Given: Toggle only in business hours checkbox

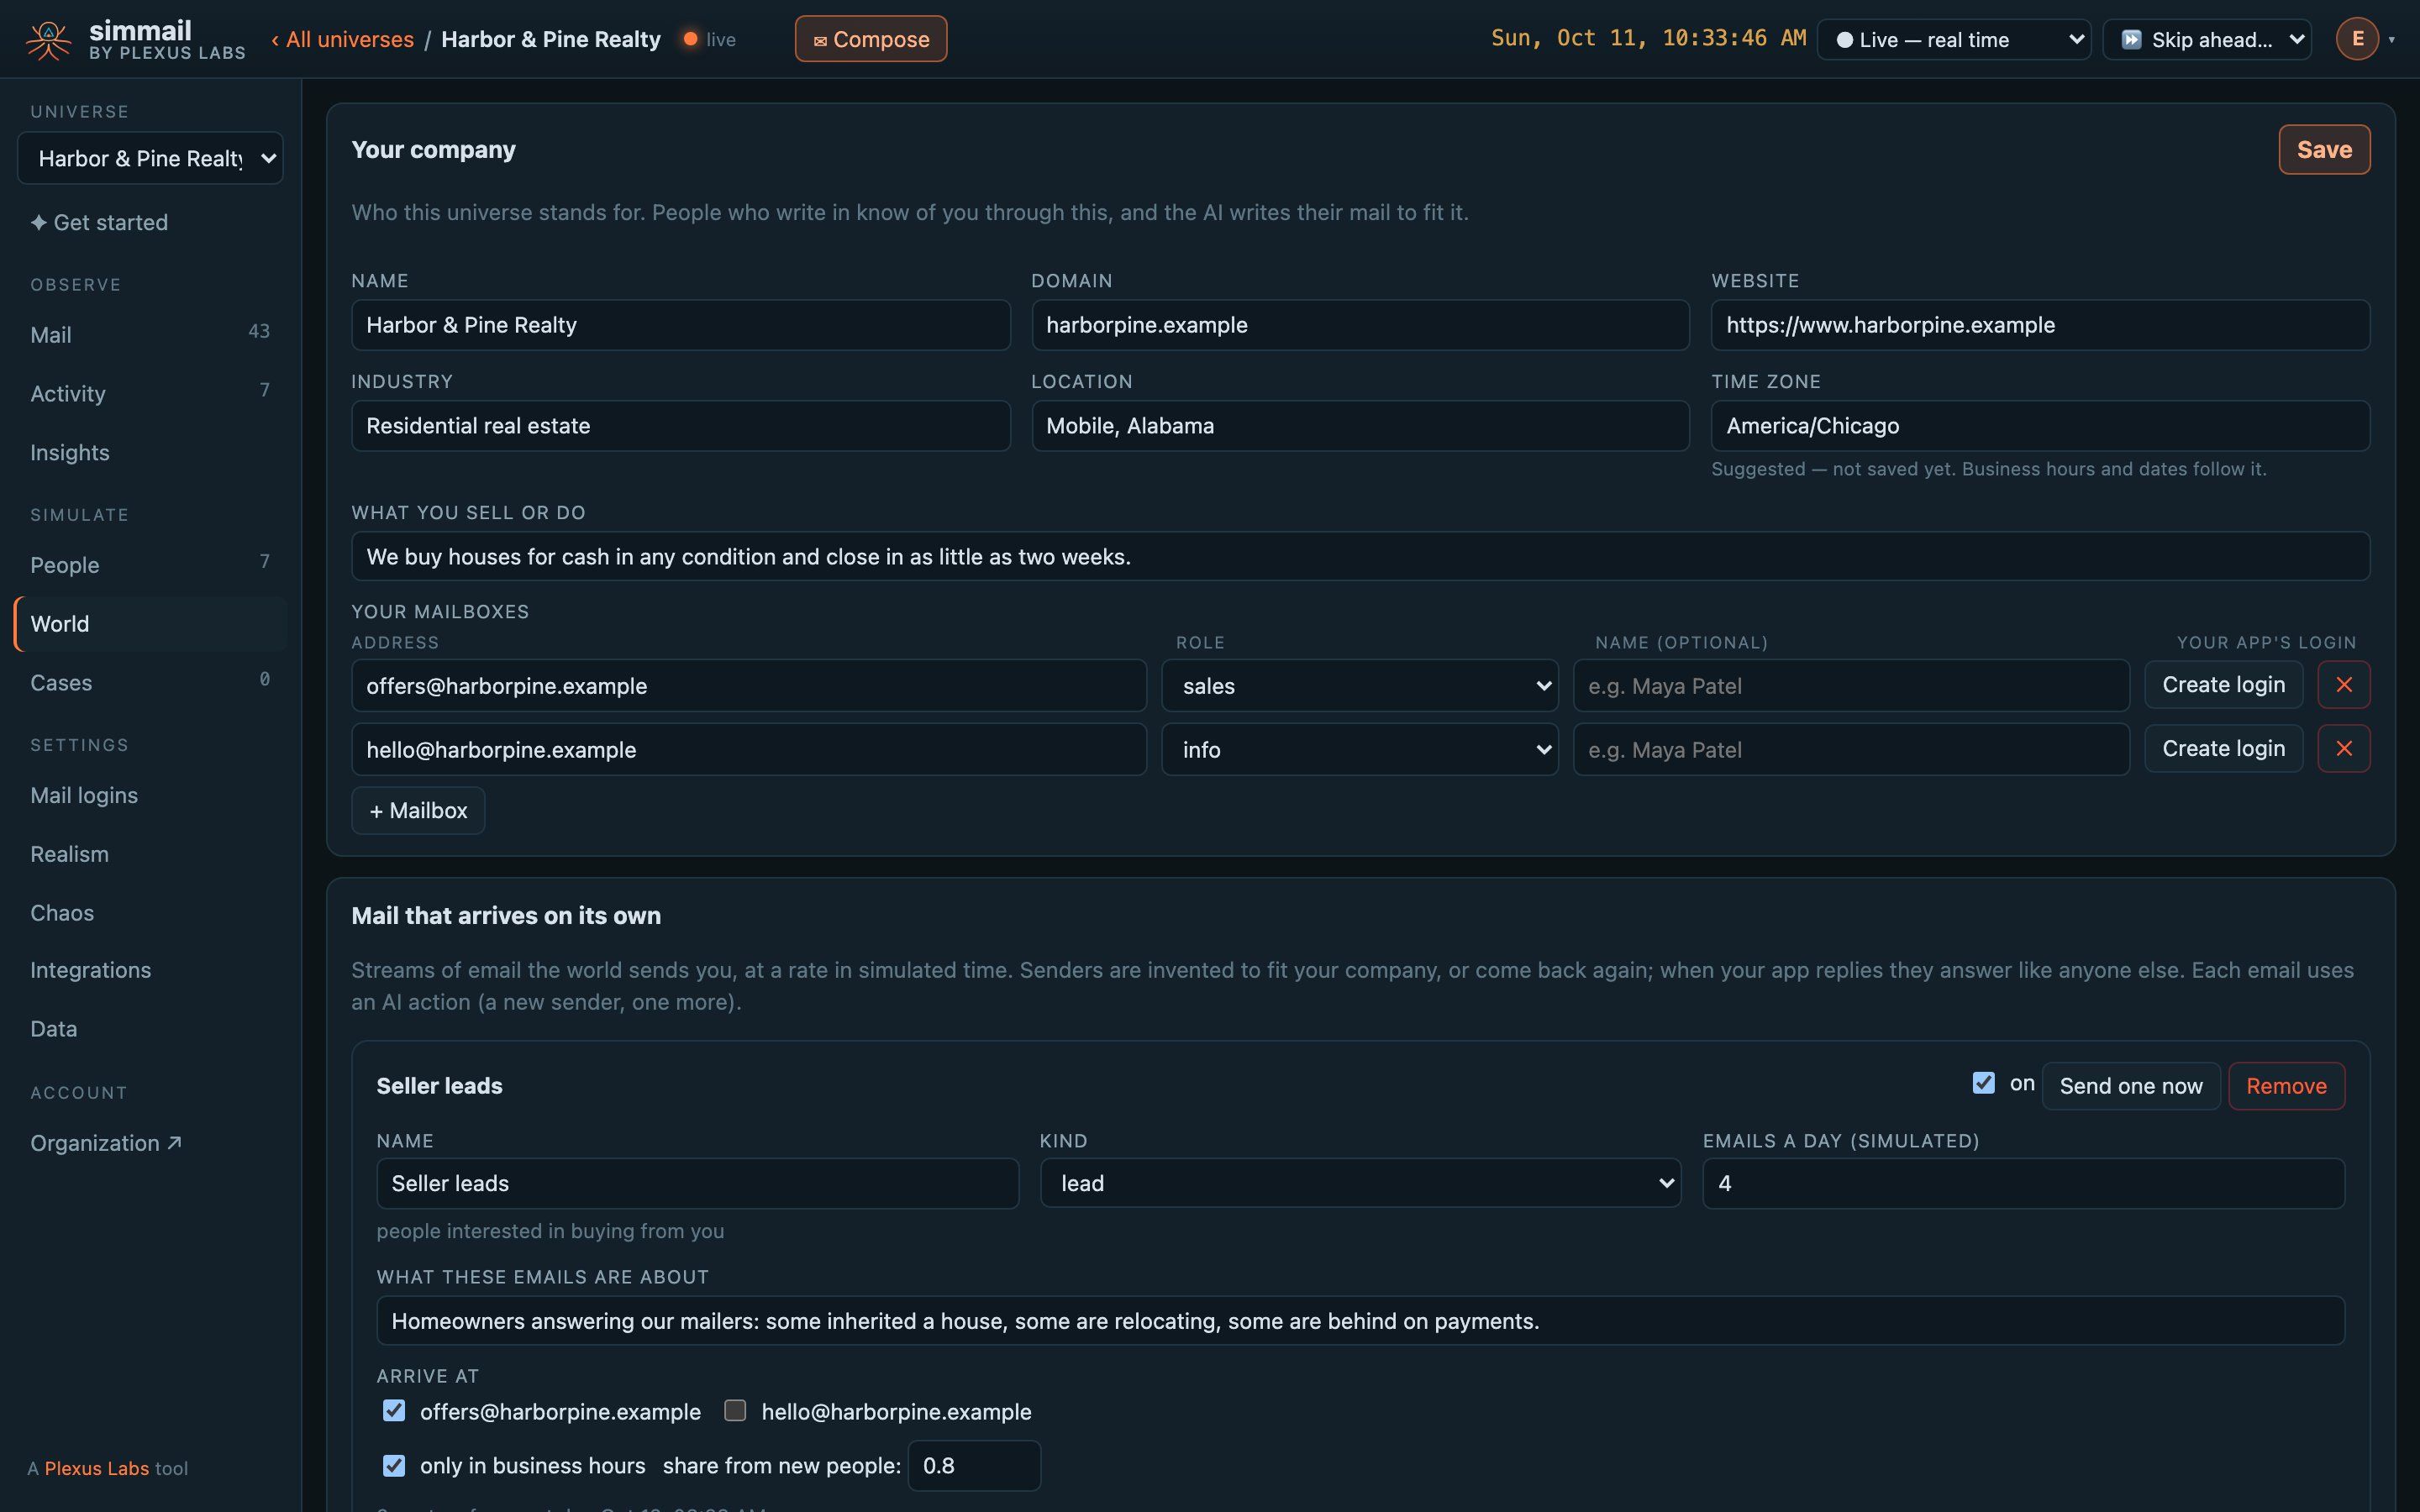Looking at the screenshot, I should (394, 1466).
